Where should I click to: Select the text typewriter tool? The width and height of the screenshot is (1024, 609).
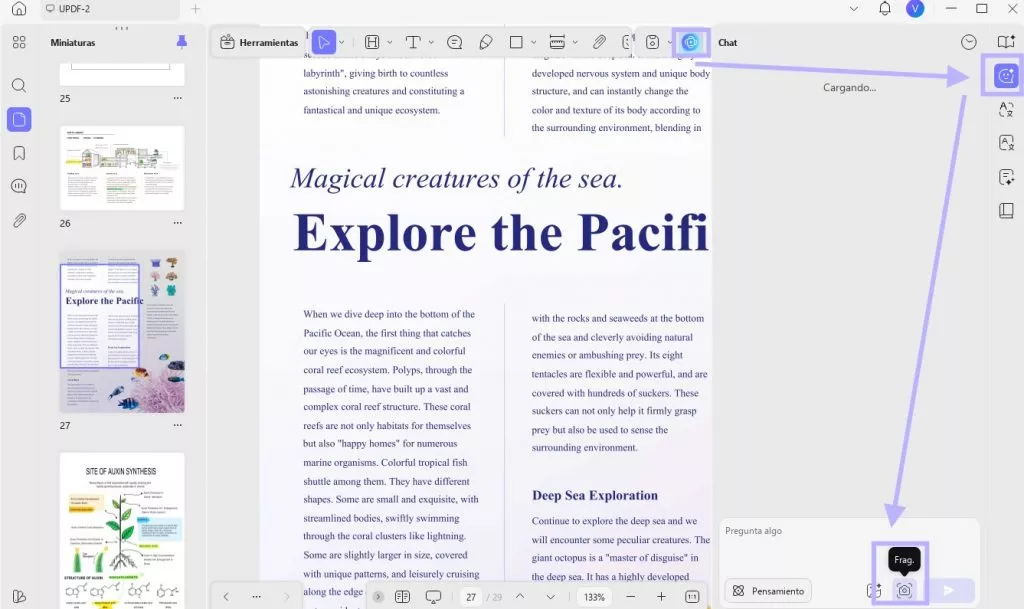413,42
